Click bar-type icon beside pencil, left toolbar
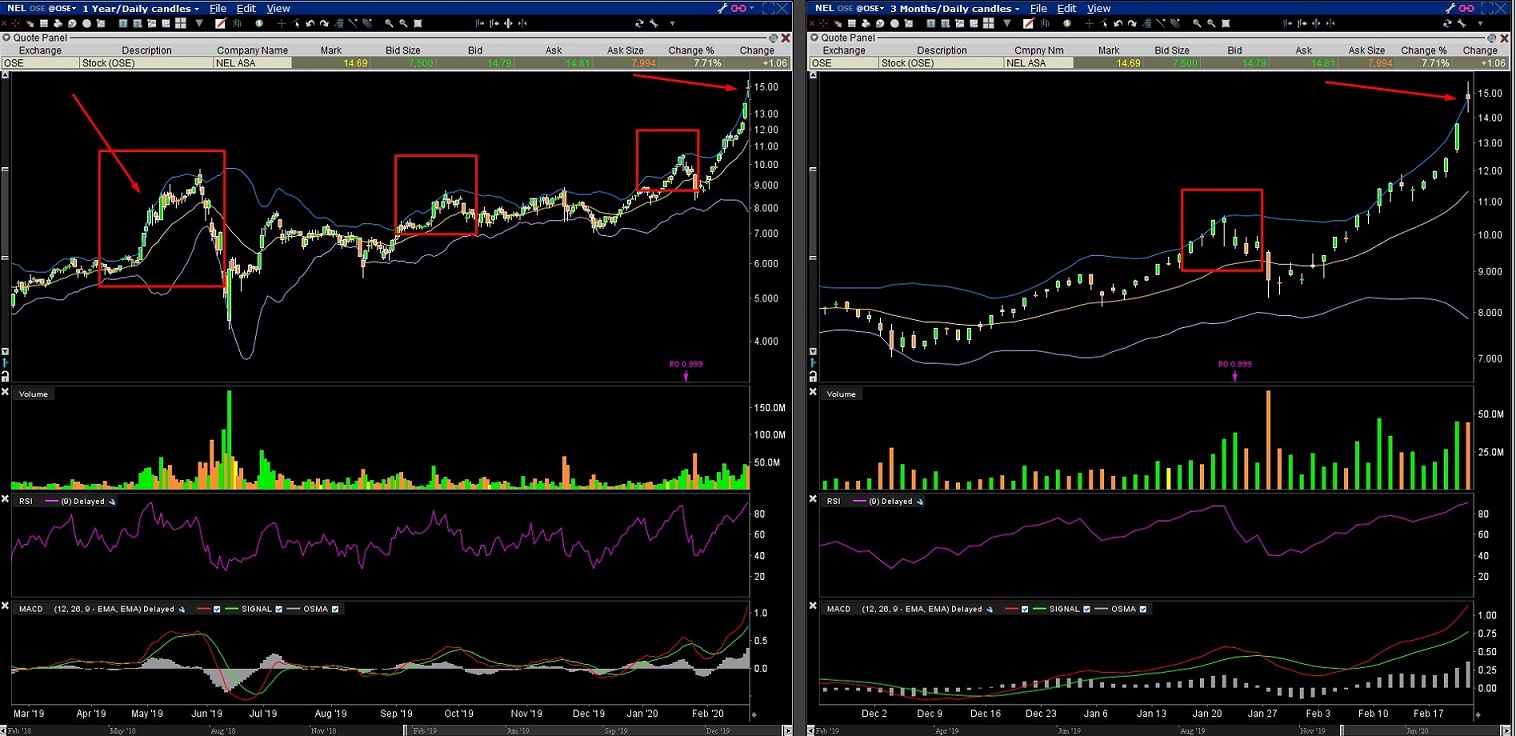 [237, 23]
